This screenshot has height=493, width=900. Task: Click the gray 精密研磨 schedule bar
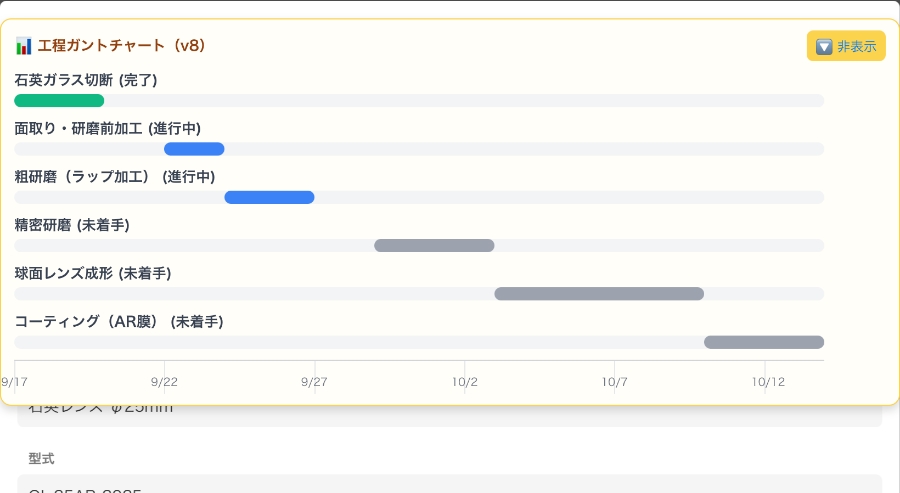point(434,246)
